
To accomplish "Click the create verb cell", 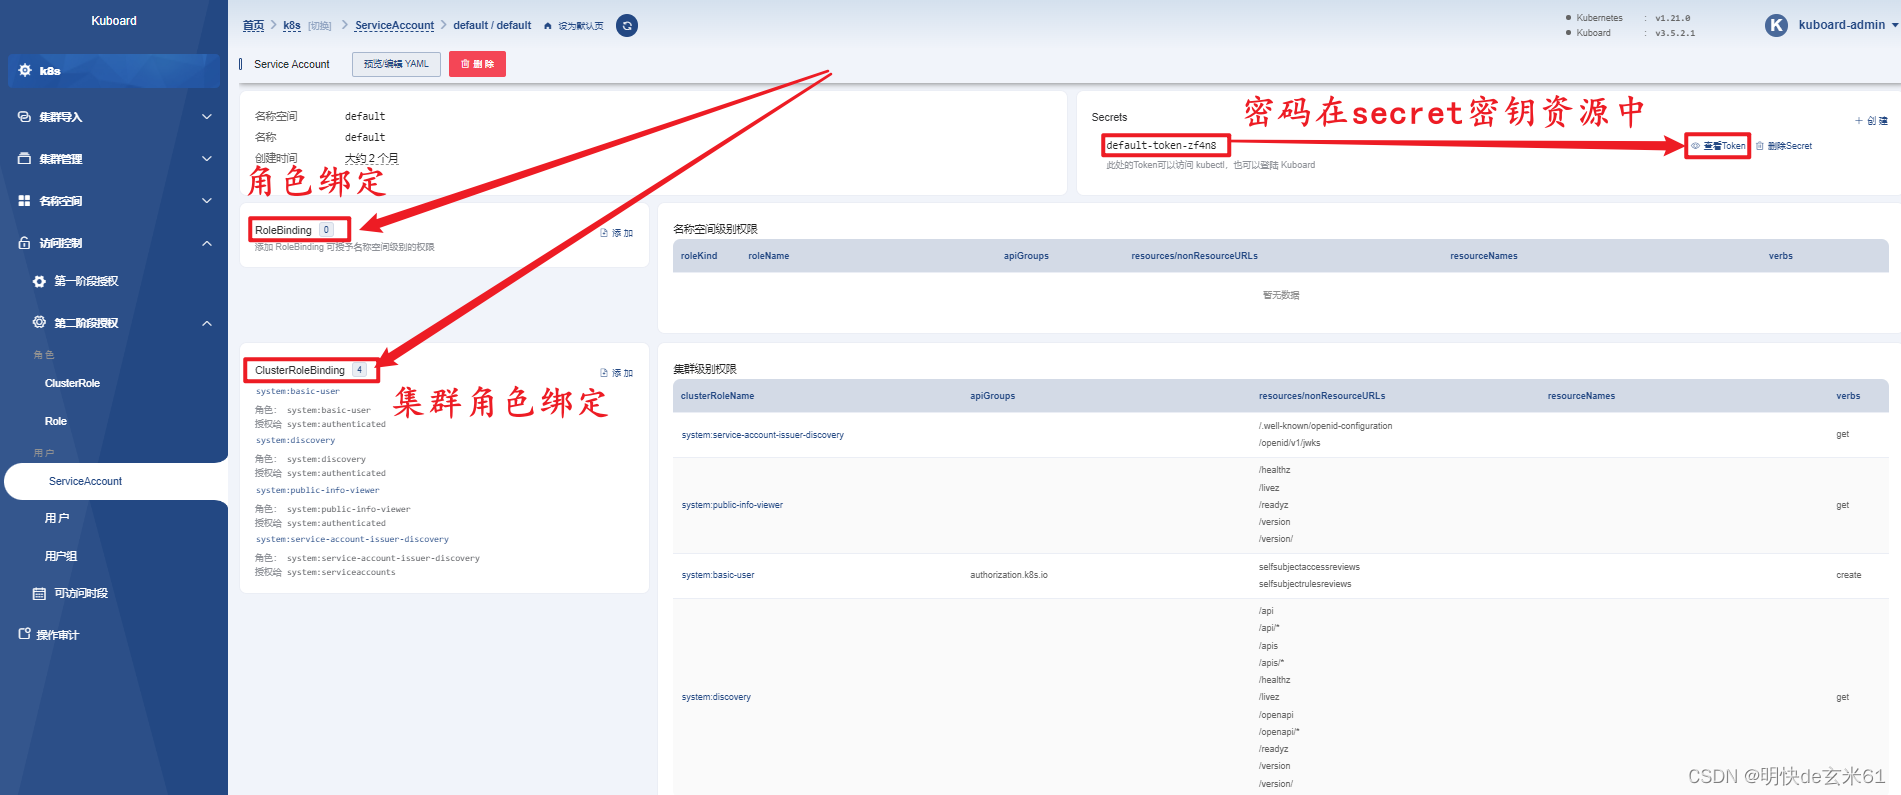I will coord(1848,576).
